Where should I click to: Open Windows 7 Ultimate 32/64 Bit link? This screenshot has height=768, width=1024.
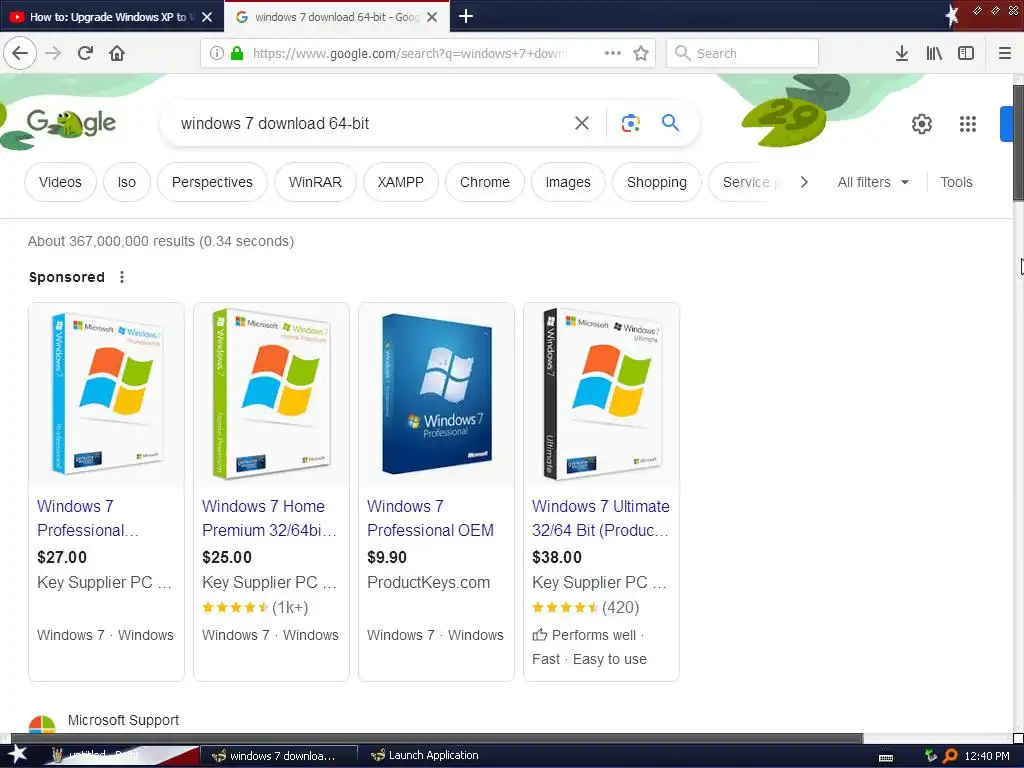click(x=600, y=518)
